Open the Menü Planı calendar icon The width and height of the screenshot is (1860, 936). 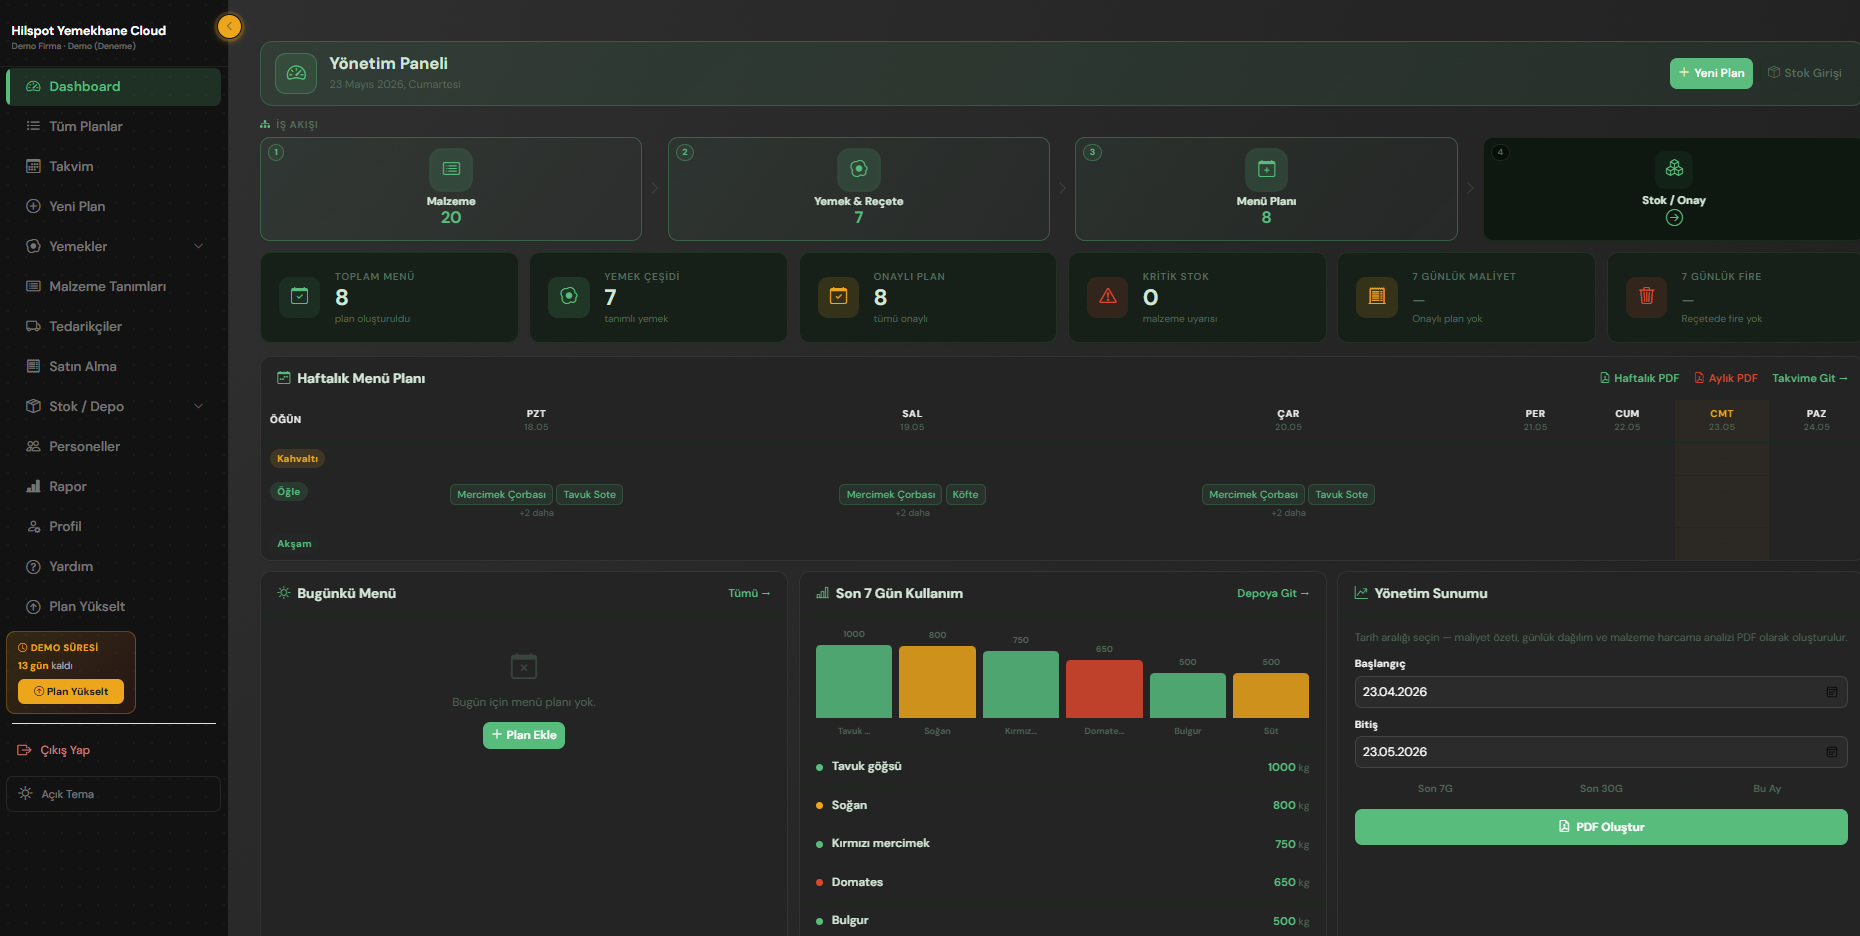coord(1266,169)
